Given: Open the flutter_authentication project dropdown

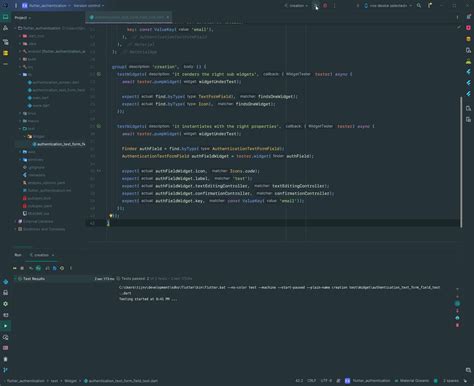Looking at the screenshot, I should [x=46, y=6].
